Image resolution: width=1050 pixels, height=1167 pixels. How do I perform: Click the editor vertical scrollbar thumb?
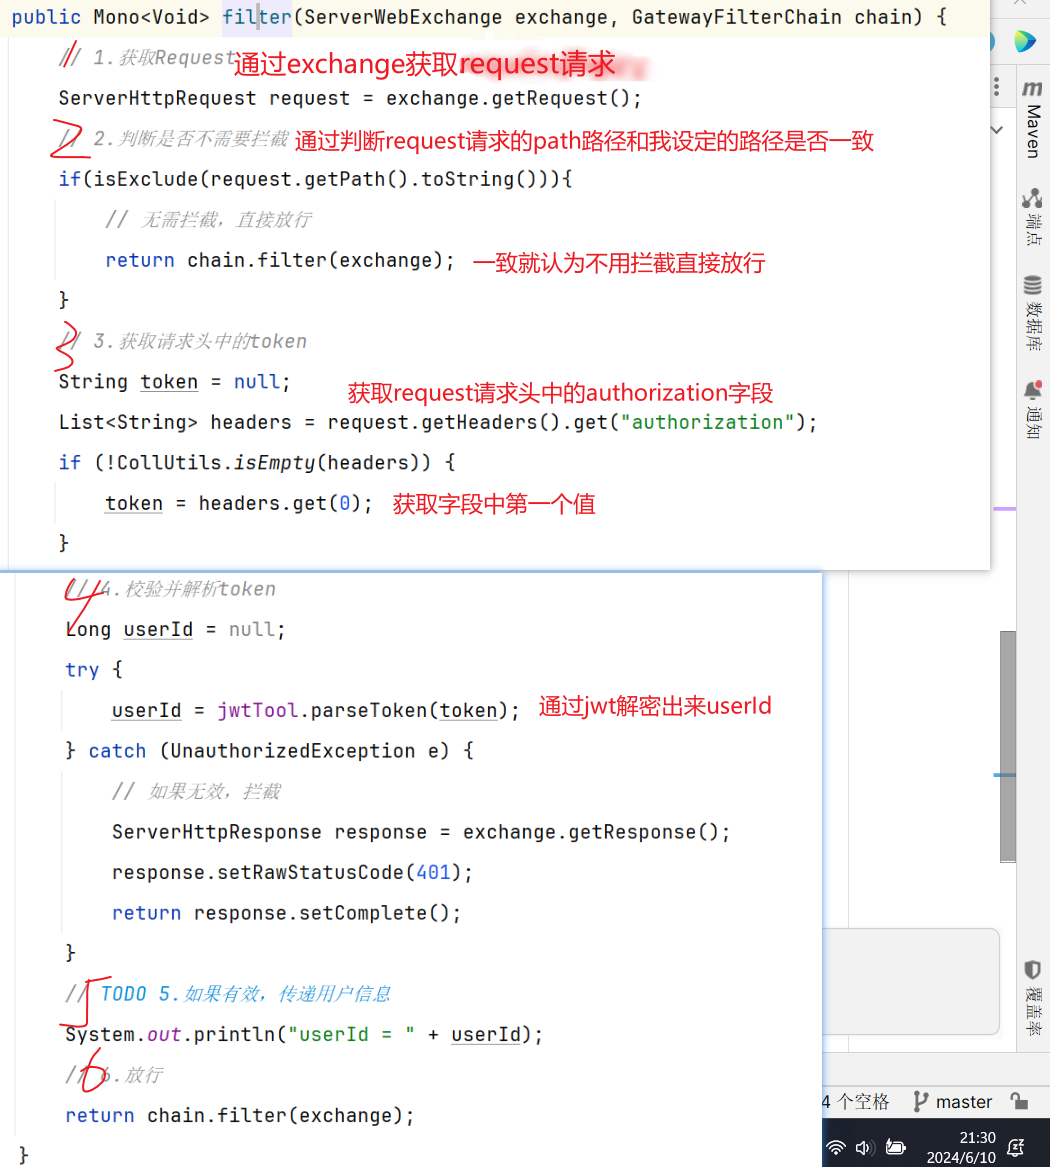click(1008, 746)
